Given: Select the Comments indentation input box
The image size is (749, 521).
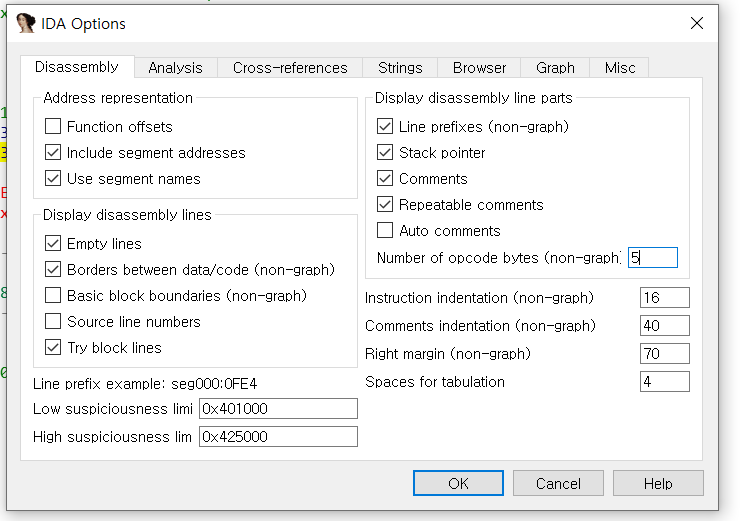Looking at the screenshot, I should pyautogui.click(x=664, y=326).
